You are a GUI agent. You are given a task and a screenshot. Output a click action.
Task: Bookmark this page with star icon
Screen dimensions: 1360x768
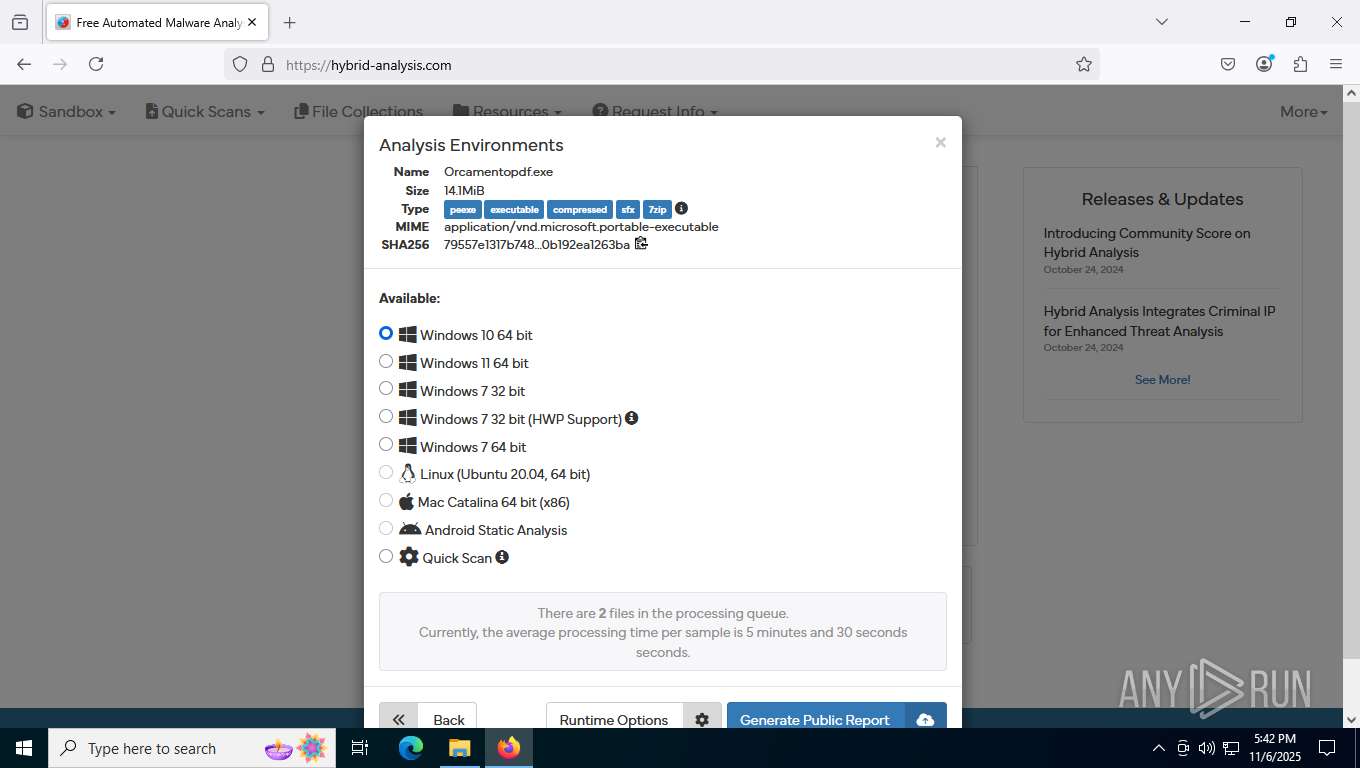tap(1084, 64)
